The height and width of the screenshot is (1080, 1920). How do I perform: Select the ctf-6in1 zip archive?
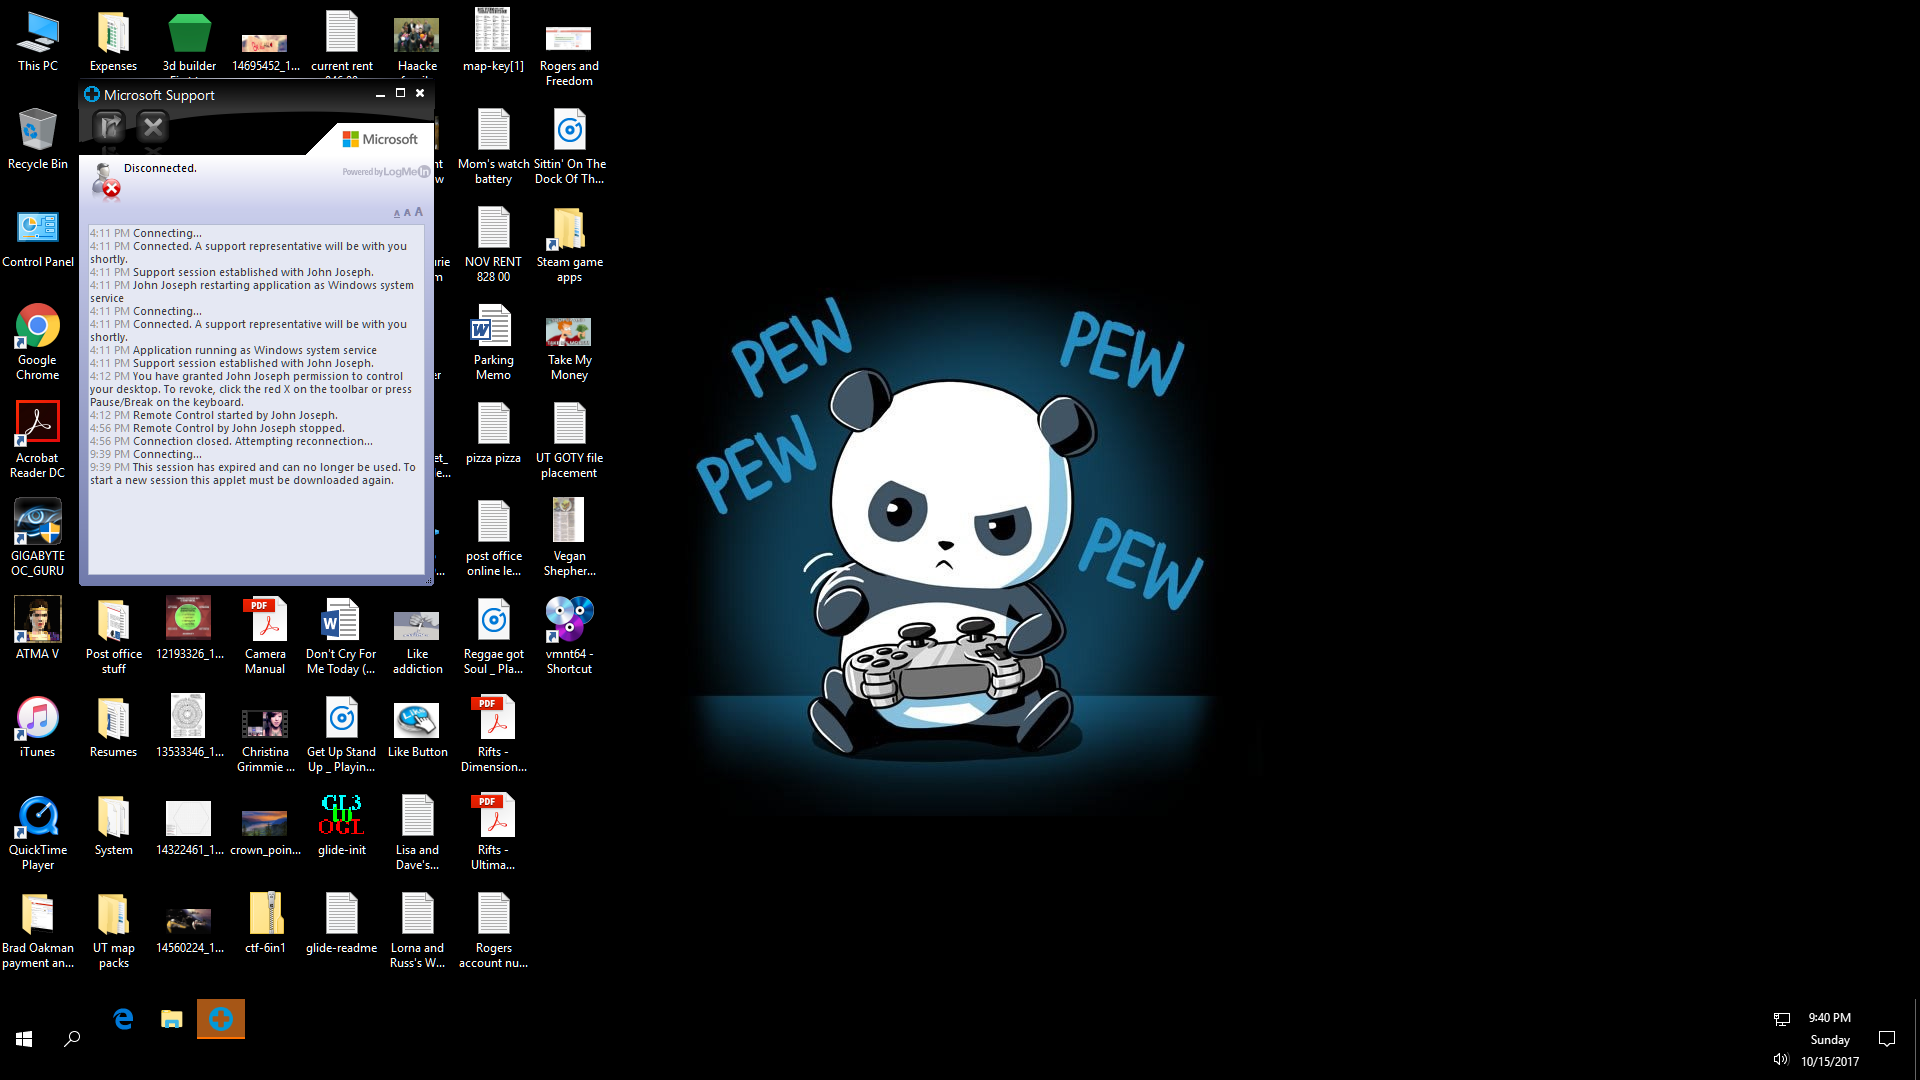point(265,922)
